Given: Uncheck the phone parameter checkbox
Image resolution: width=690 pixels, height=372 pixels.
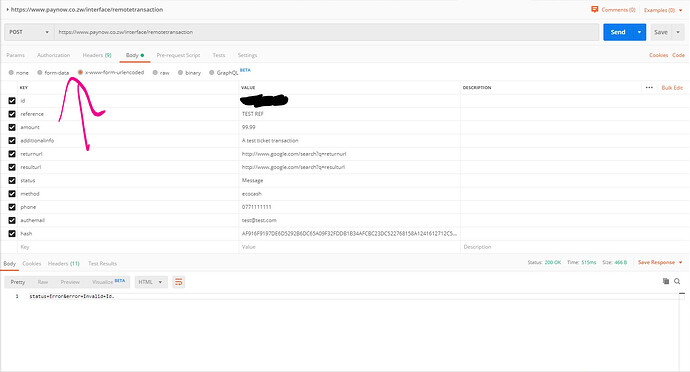Looking at the screenshot, I should pyautogui.click(x=12, y=207).
